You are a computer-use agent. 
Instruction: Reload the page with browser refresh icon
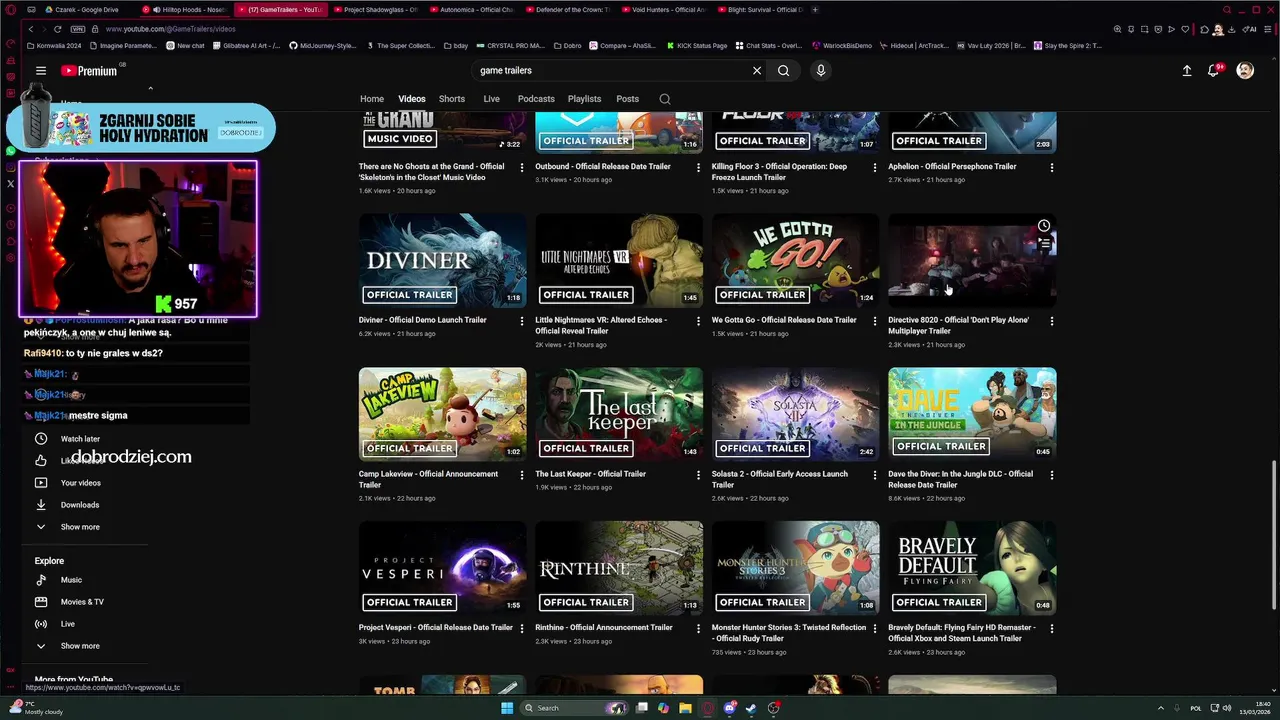(59, 29)
